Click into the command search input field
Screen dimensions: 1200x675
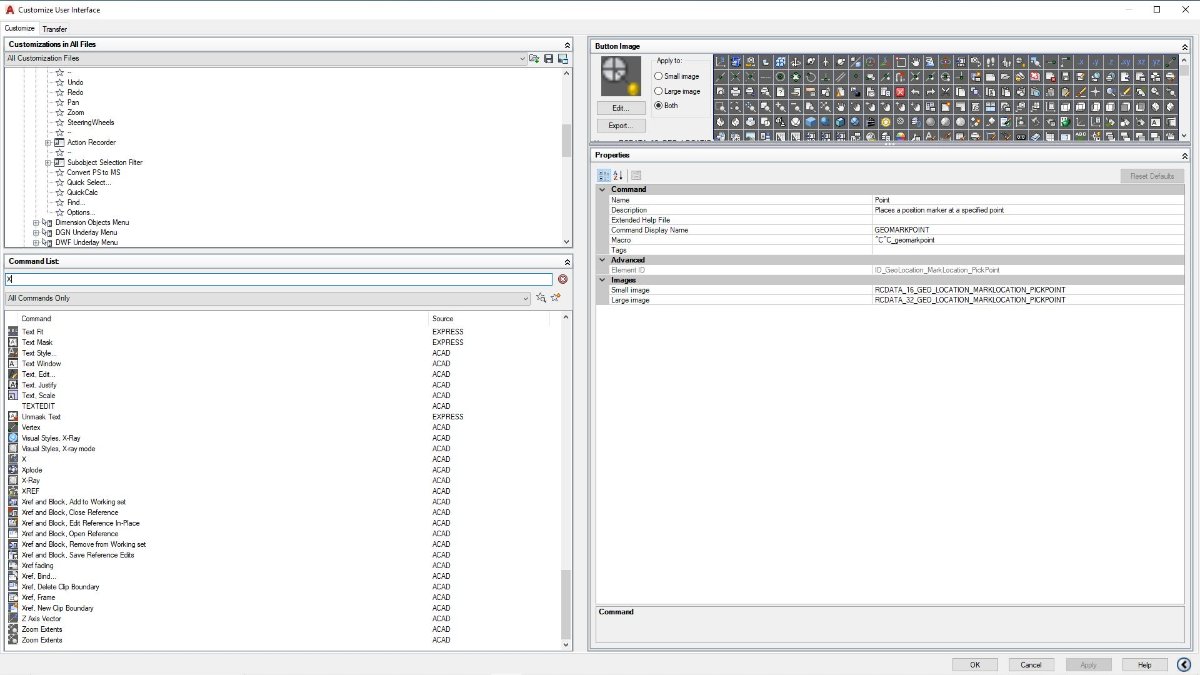279,280
